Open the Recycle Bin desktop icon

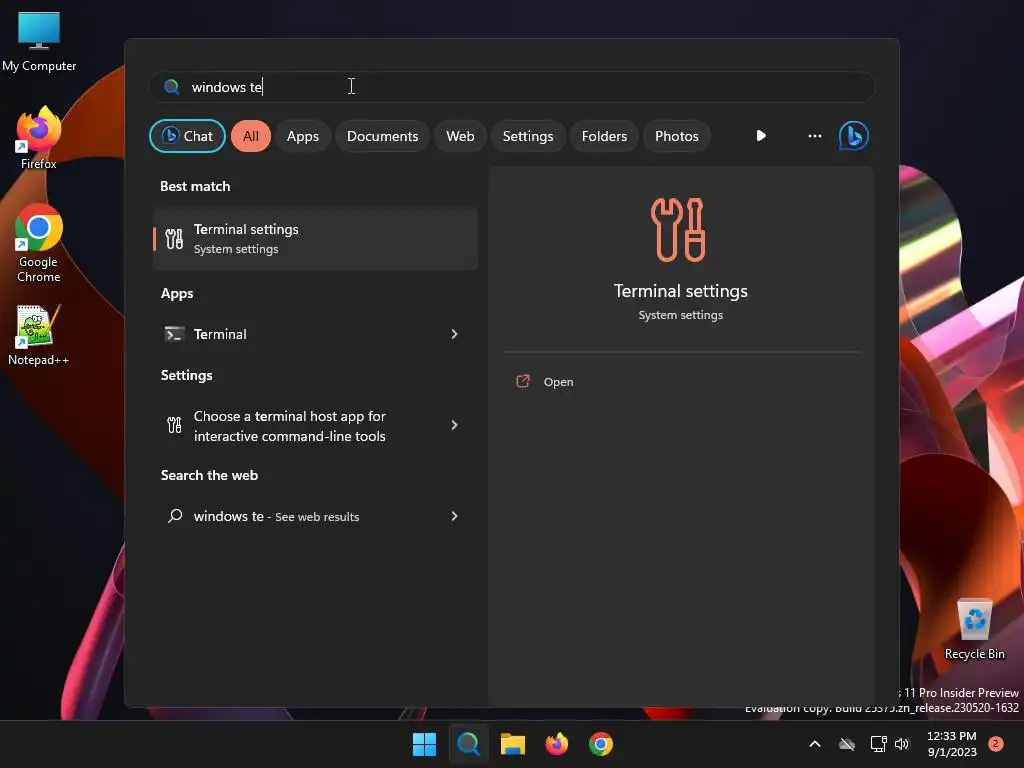click(x=974, y=628)
